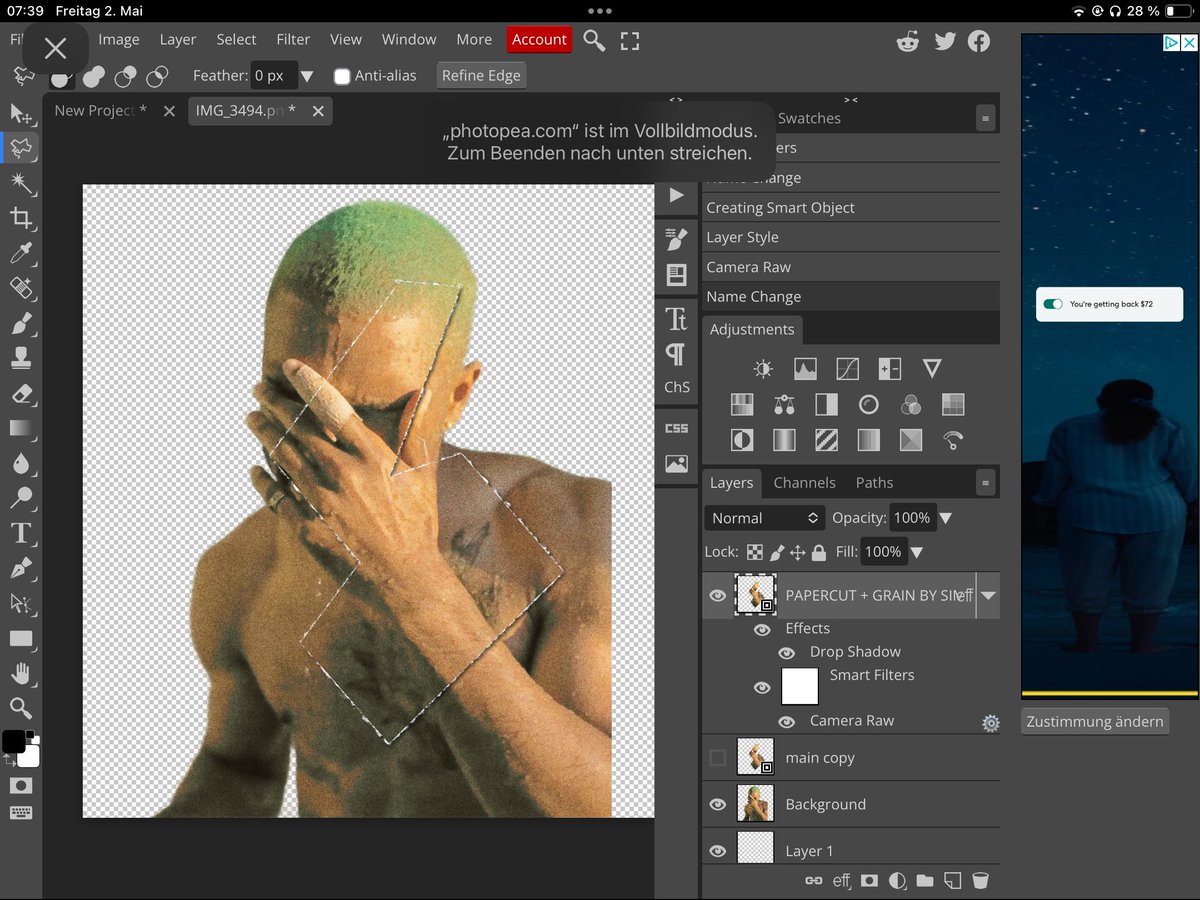
Task: Select the Move tool
Action: [21, 113]
